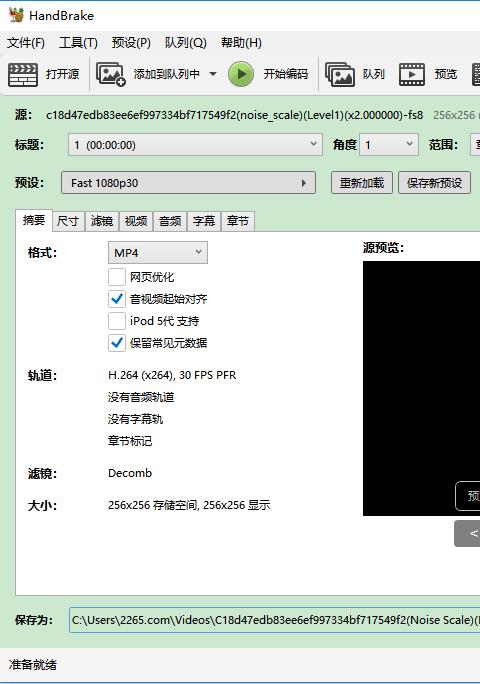Click the Decomb filter text
Viewport: 480px width, 684px height.
click(x=130, y=473)
